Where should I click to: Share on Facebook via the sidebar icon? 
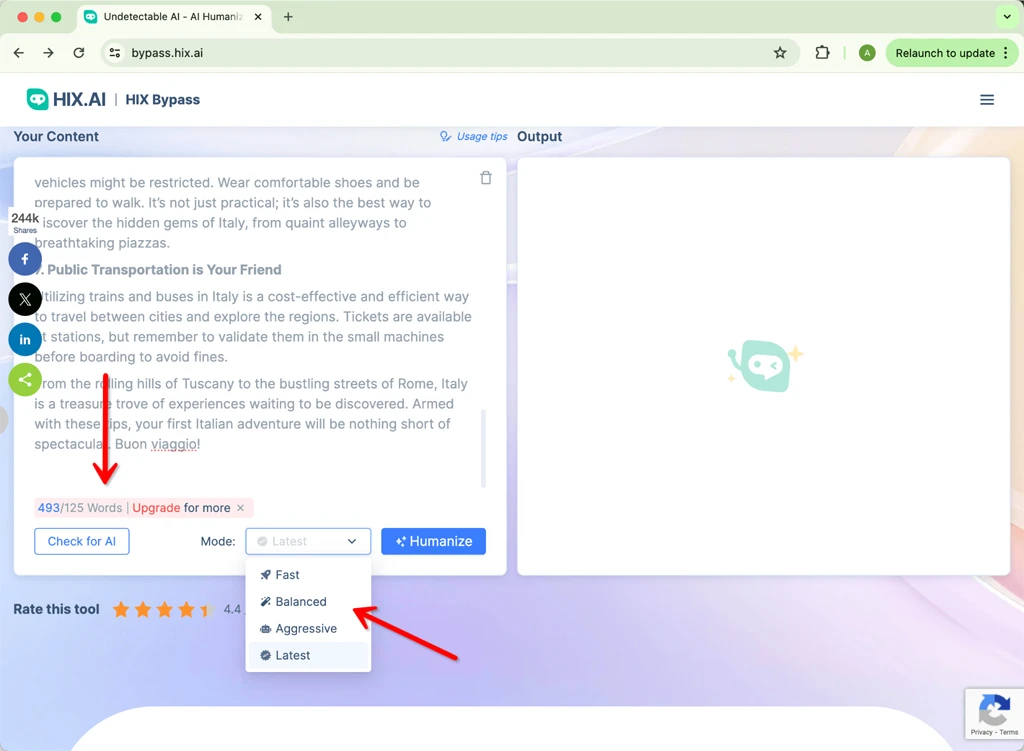click(25, 259)
